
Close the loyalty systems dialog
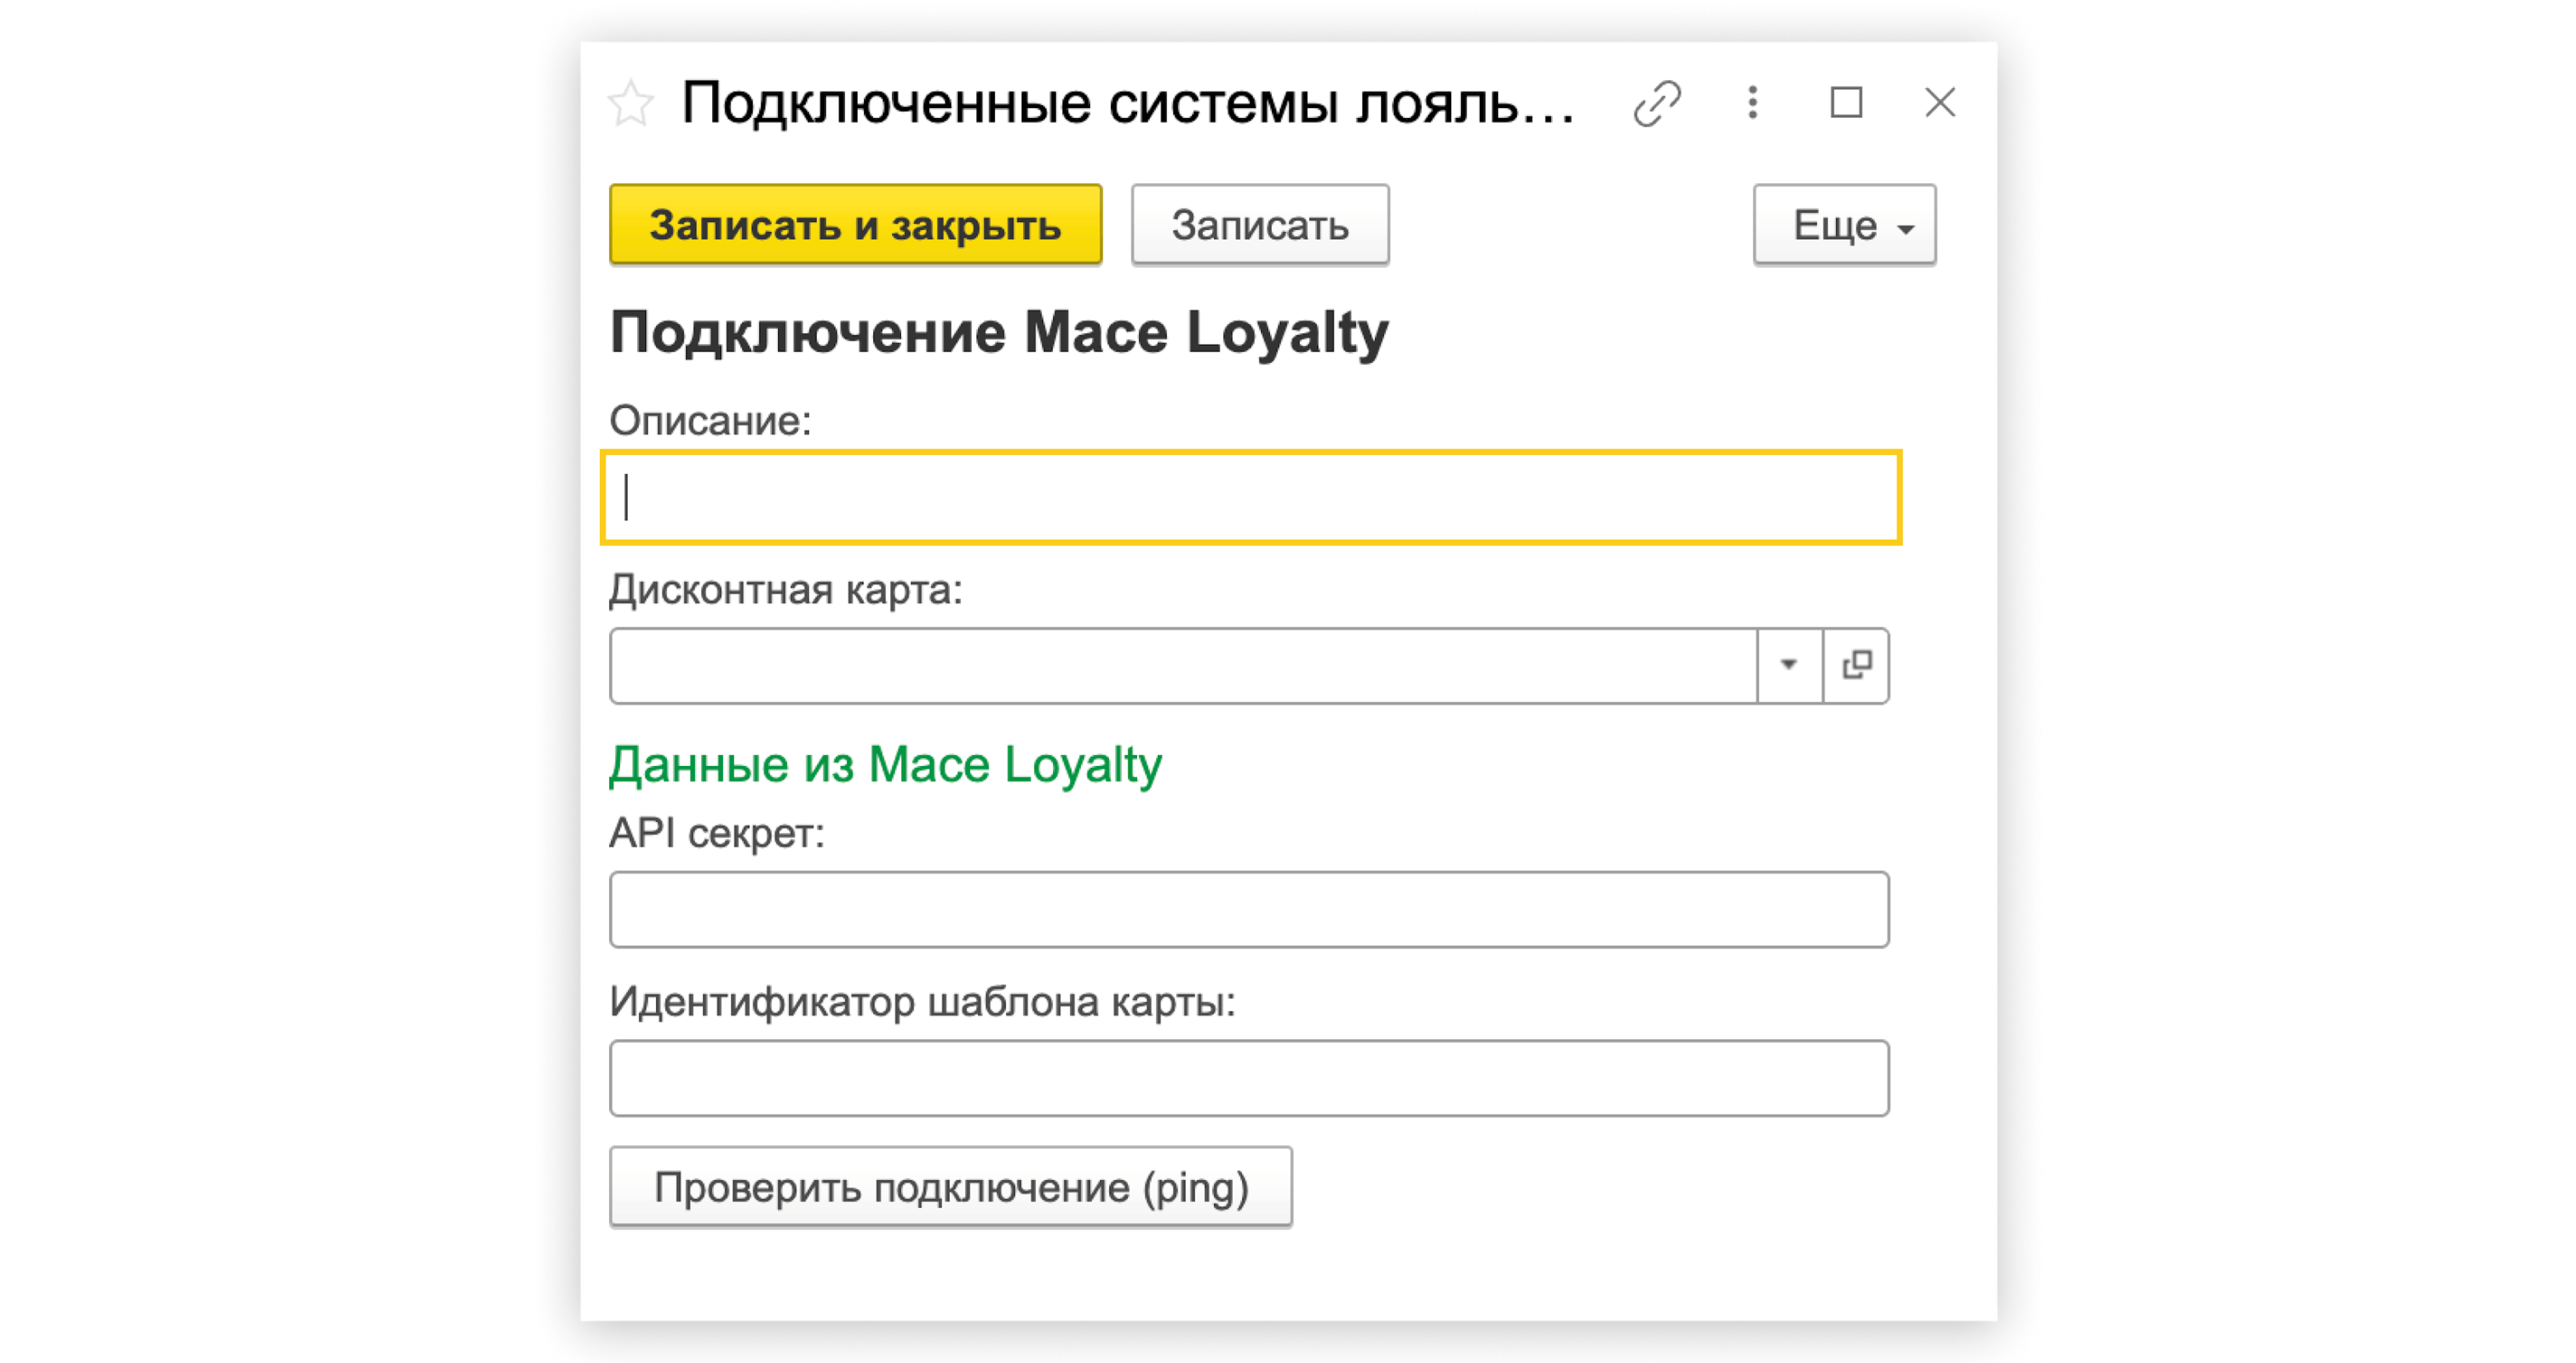1940,102
